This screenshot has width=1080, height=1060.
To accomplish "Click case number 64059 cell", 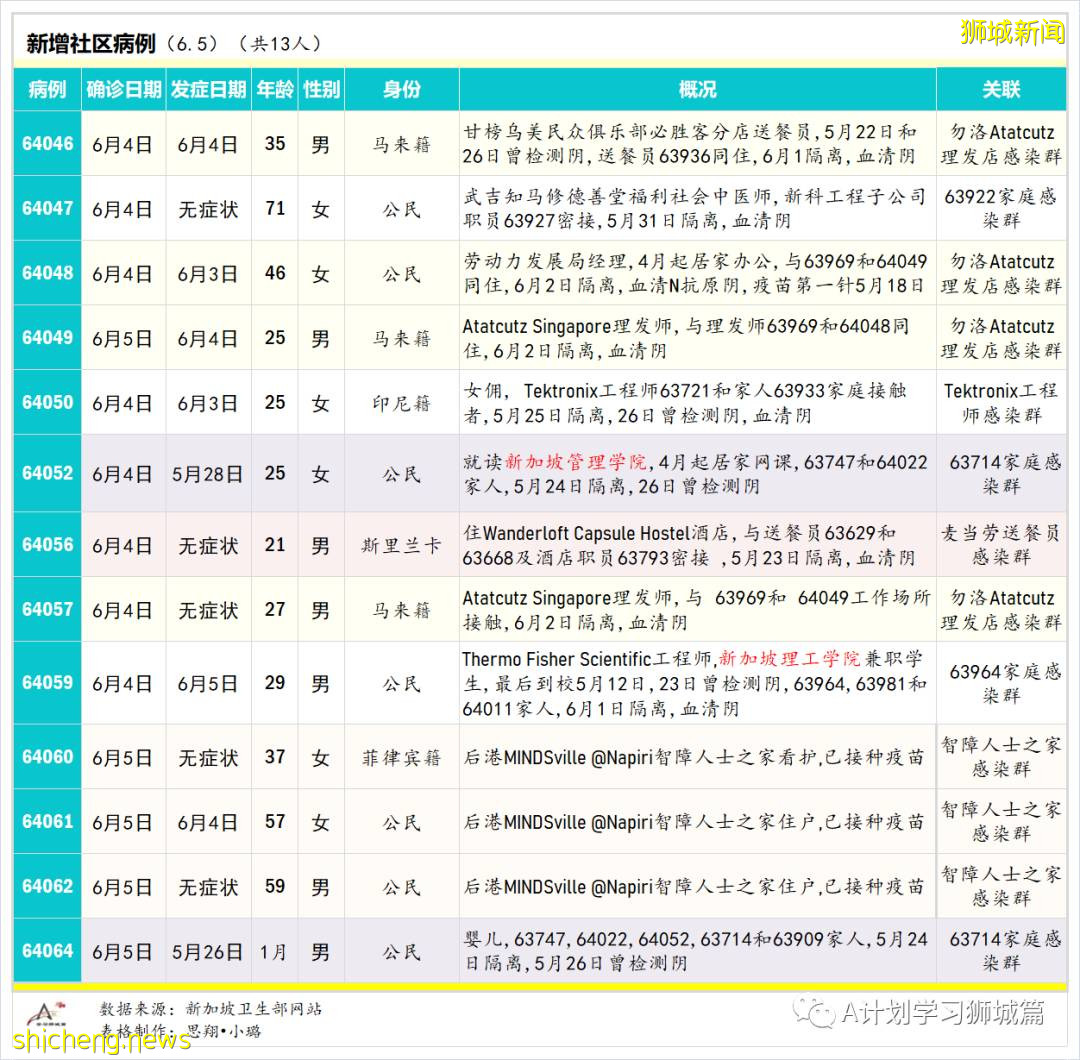I will (47, 683).
